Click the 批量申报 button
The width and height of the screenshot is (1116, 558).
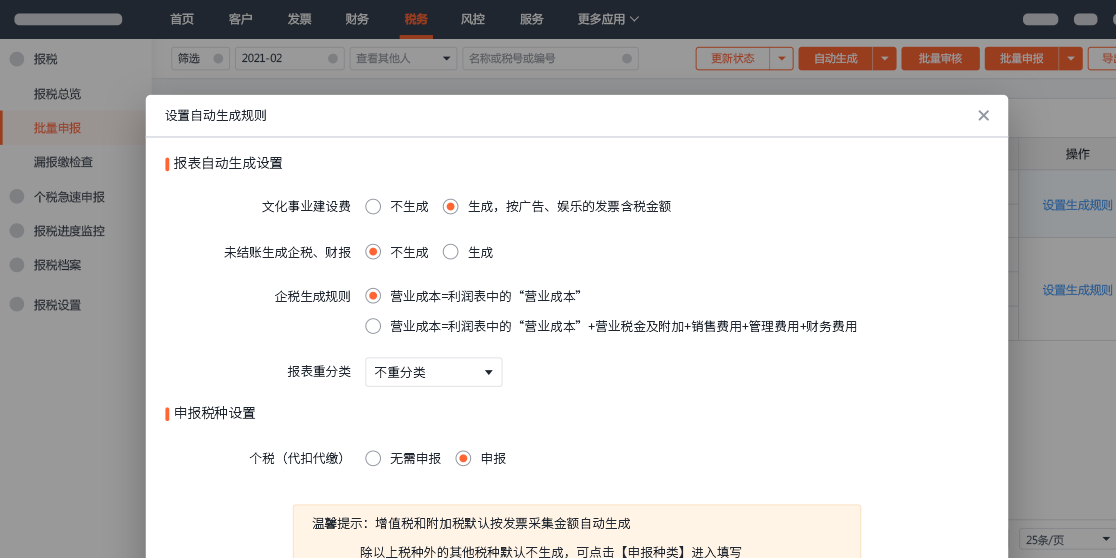coord(1021,59)
